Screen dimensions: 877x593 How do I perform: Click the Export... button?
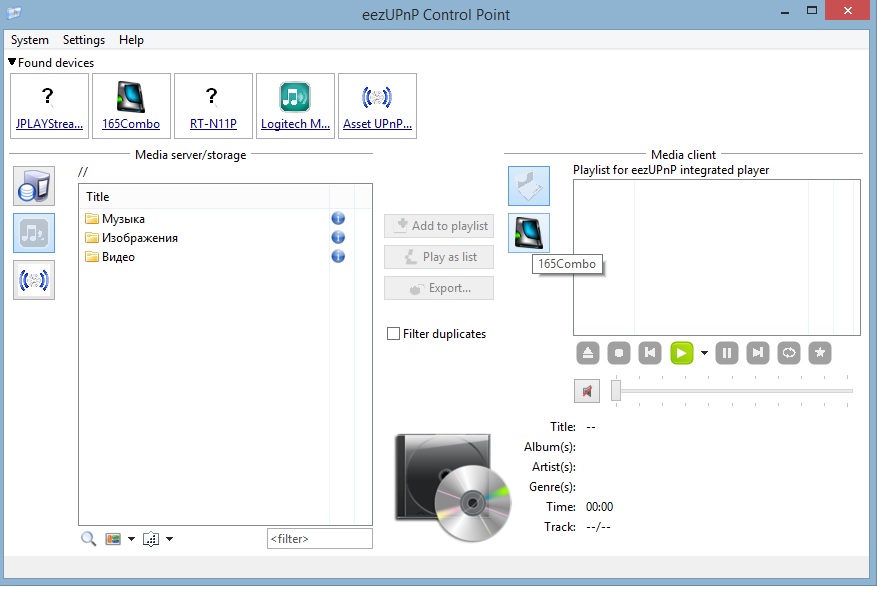[x=439, y=288]
